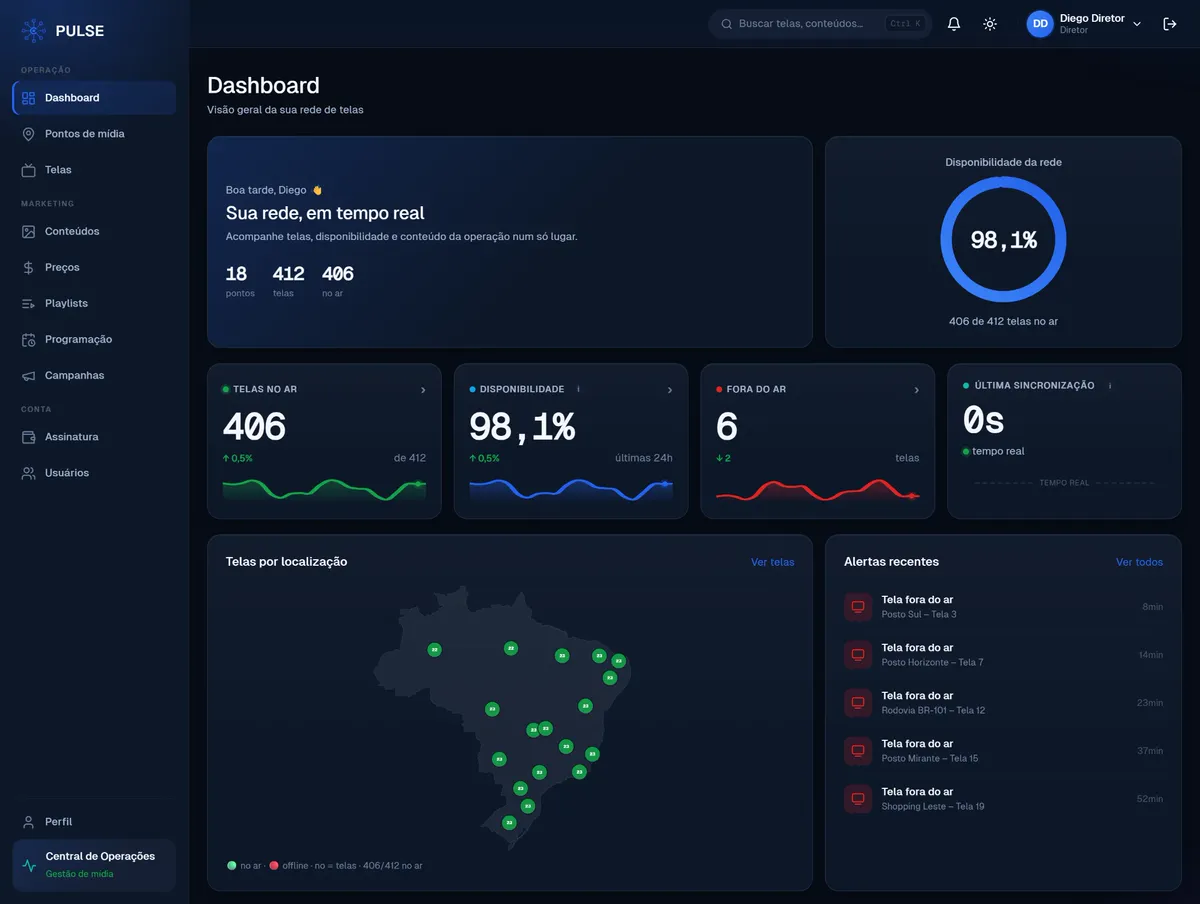Click the Dashboard page heading

[x=263, y=86]
